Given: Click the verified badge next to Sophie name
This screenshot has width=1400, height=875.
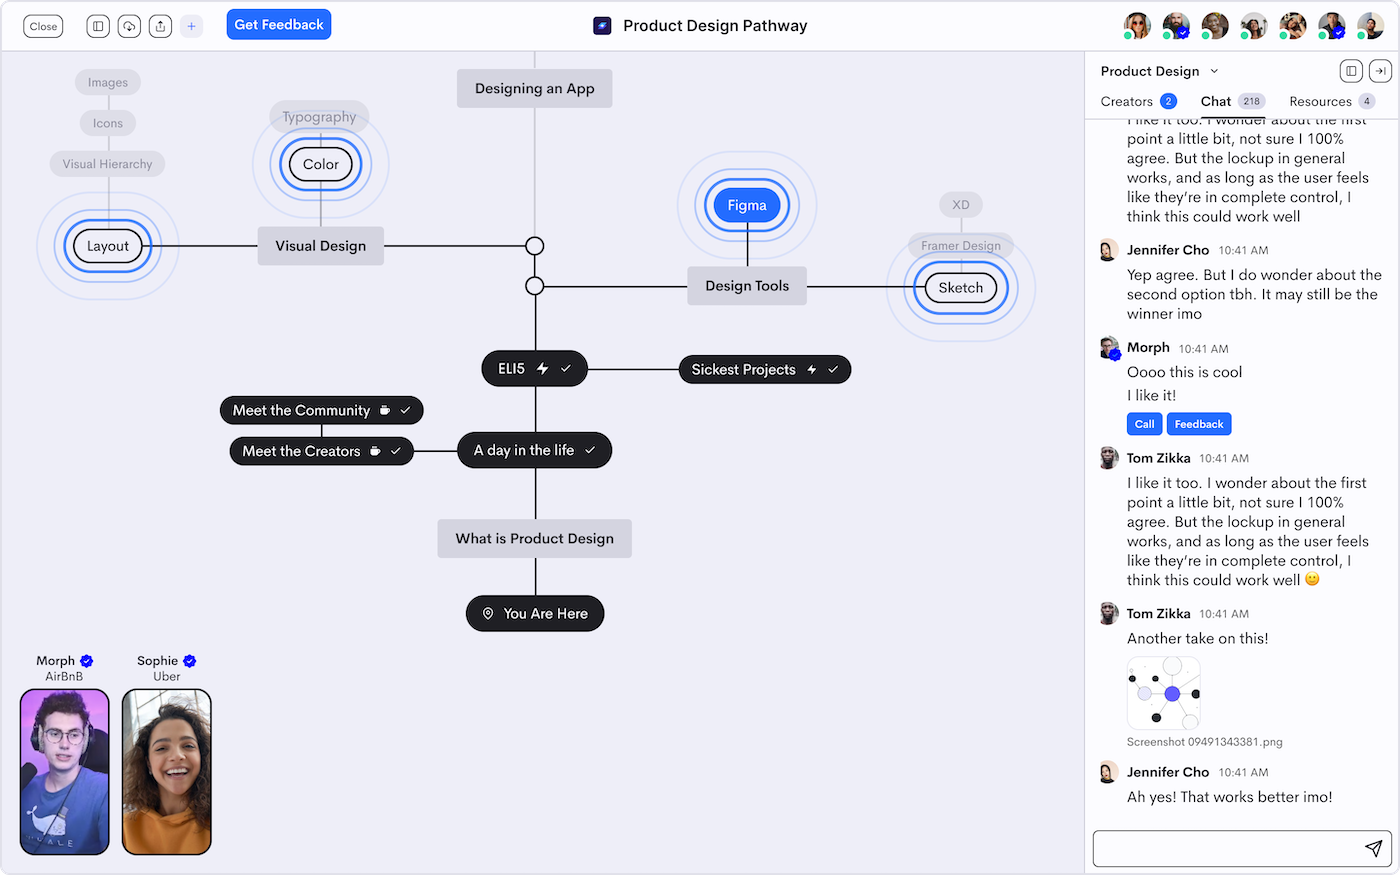Looking at the screenshot, I should [x=190, y=661].
